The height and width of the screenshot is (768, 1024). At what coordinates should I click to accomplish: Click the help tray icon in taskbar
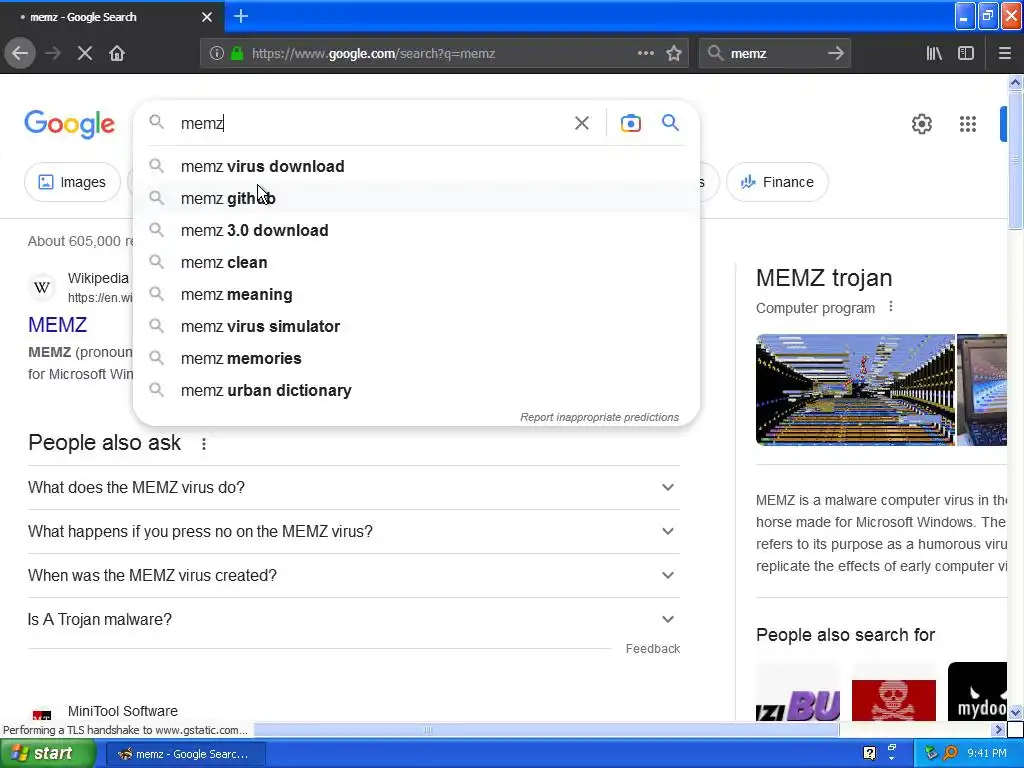point(869,754)
